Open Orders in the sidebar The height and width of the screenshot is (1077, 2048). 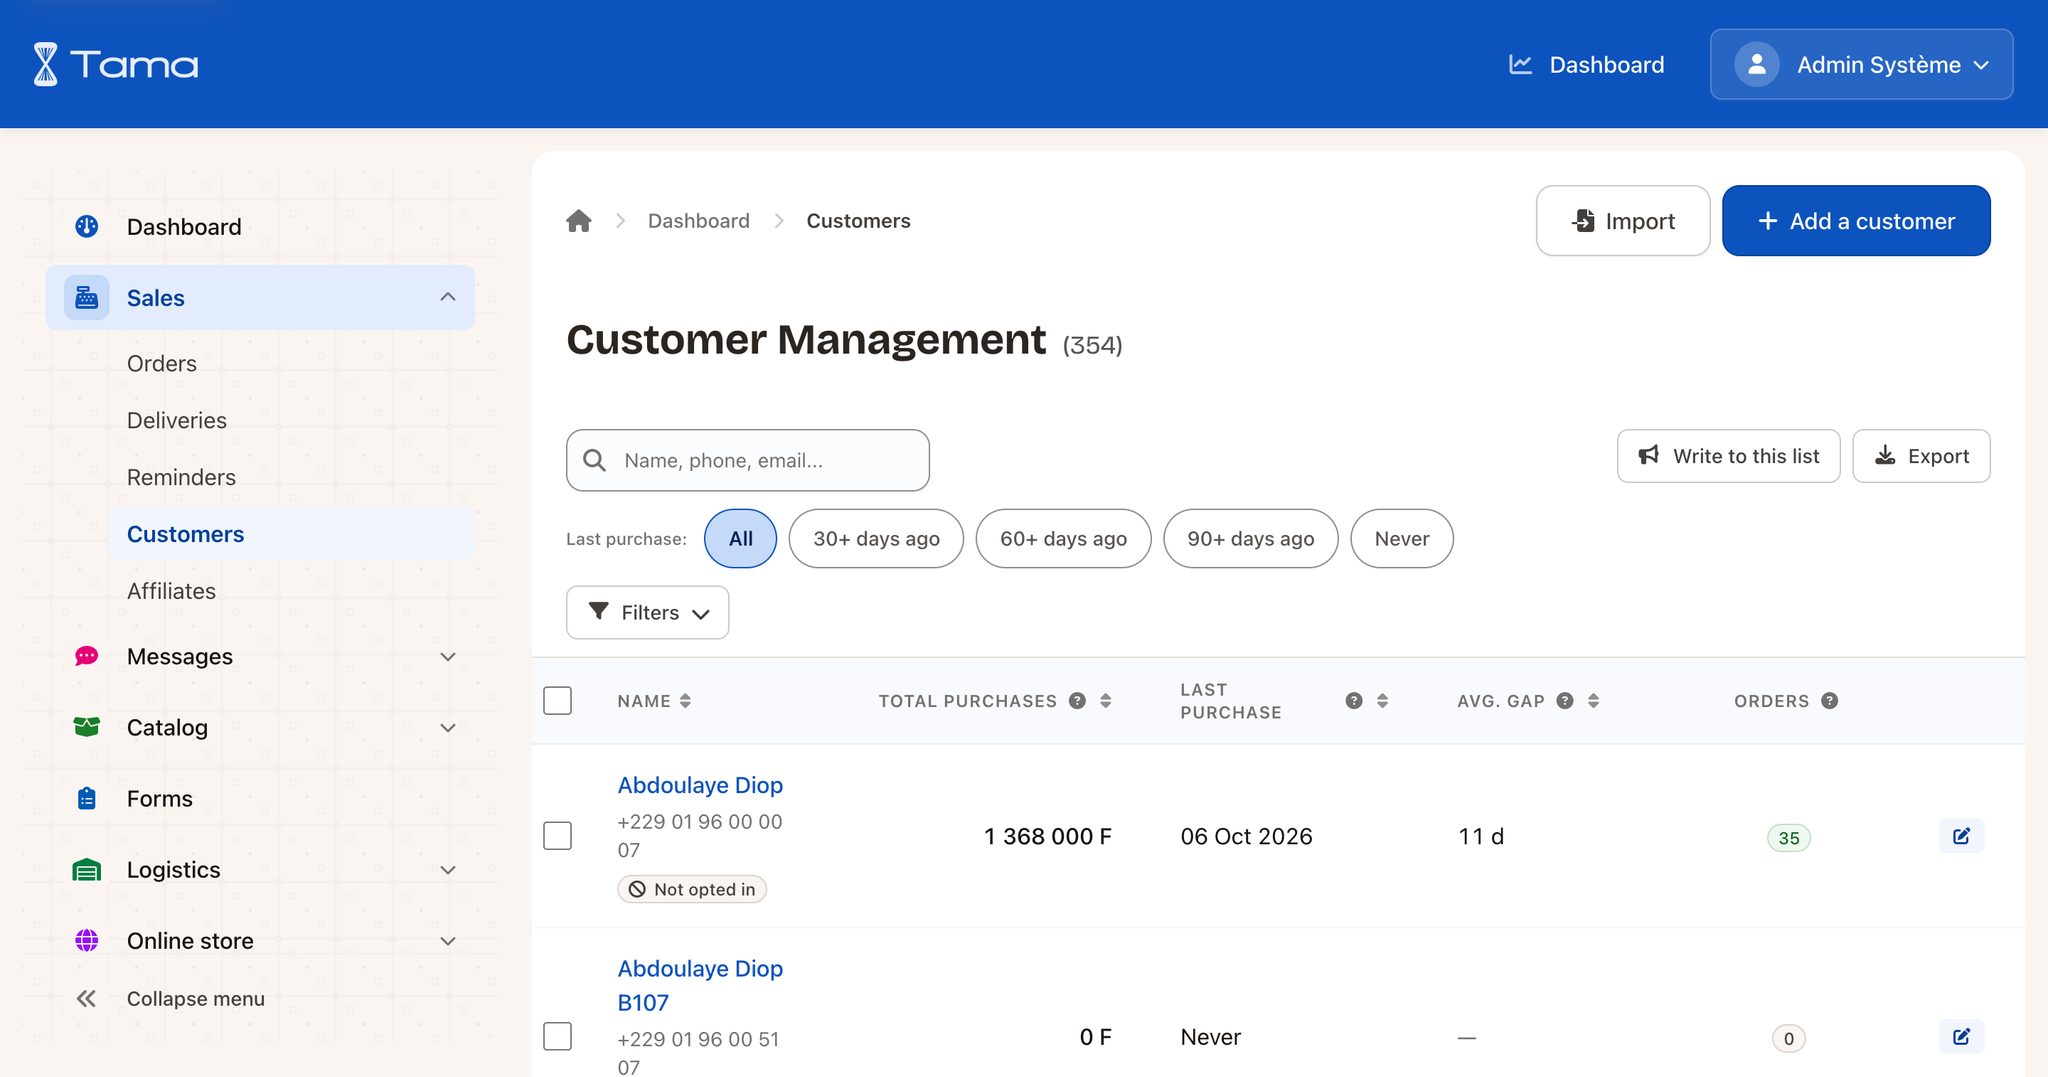click(x=162, y=364)
